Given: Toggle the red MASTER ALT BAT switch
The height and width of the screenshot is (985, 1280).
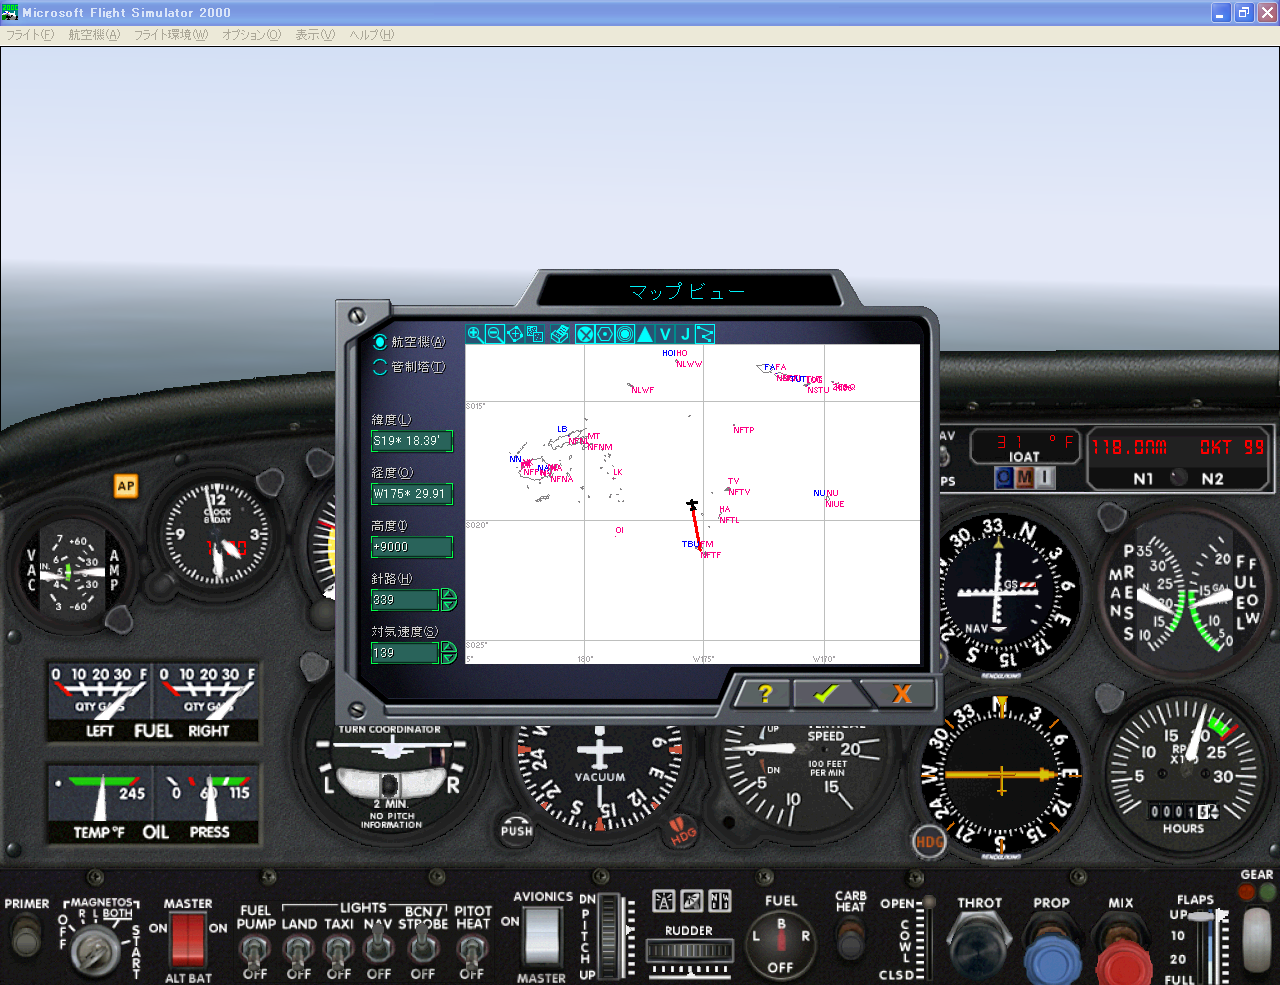Looking at the screenshot, I should tap(188, 939).
